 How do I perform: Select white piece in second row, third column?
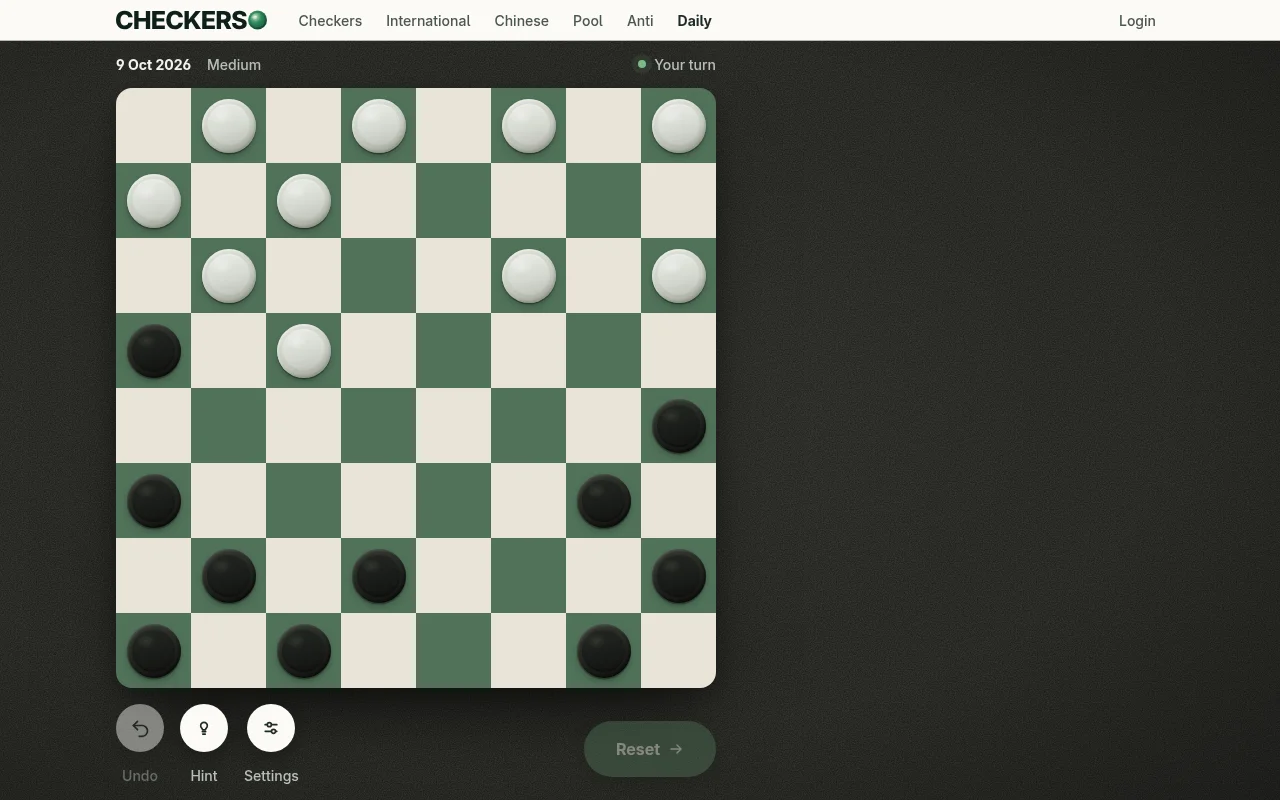point(304,201)
